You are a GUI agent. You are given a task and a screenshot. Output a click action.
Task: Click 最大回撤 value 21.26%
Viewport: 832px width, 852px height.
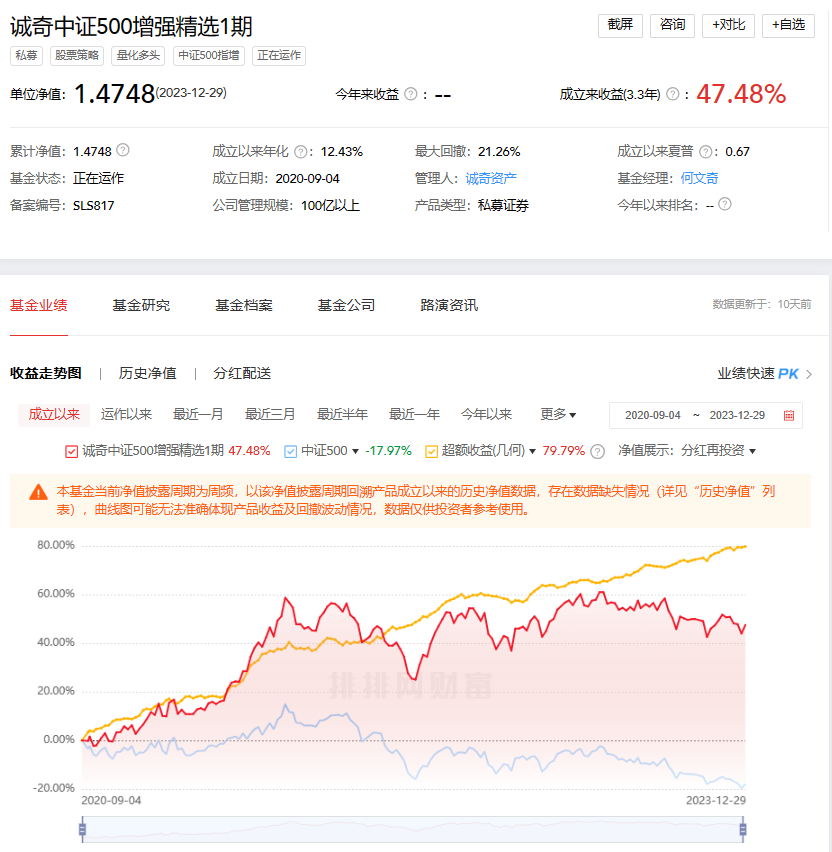click(x=499, y=152)
